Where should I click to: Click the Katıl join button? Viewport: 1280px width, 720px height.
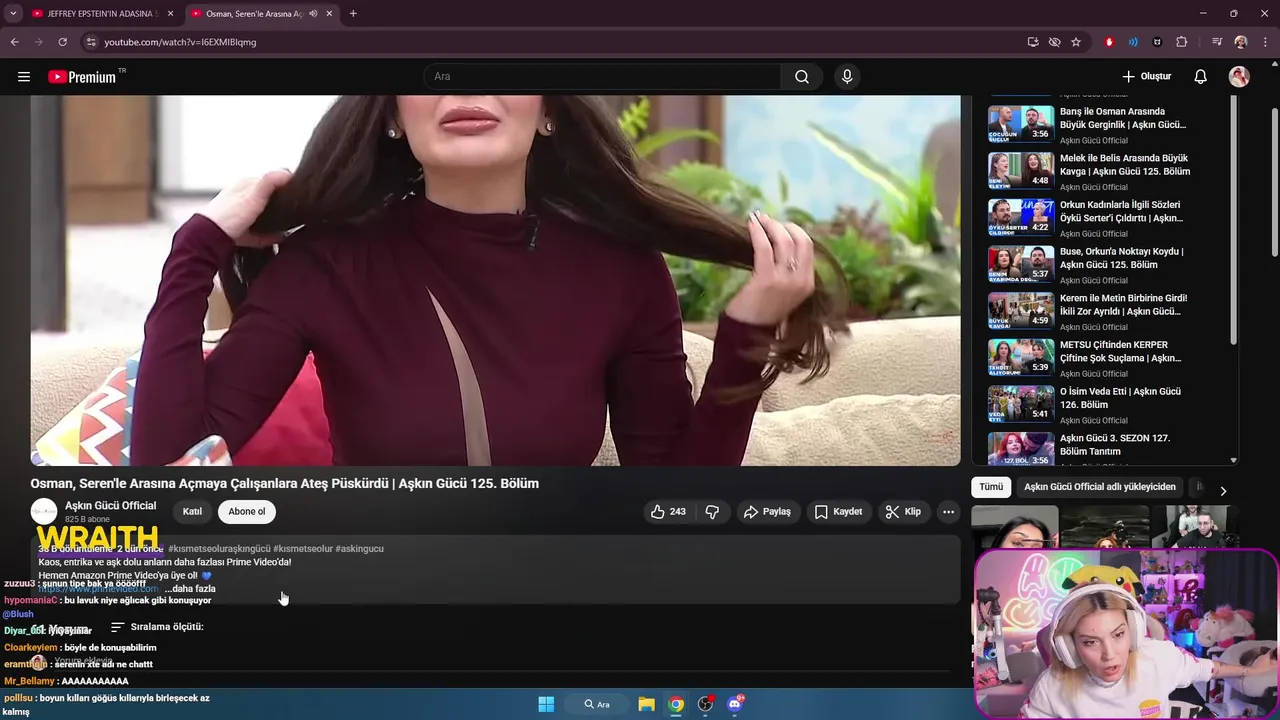pyautogui.click(x=192, y=511)
